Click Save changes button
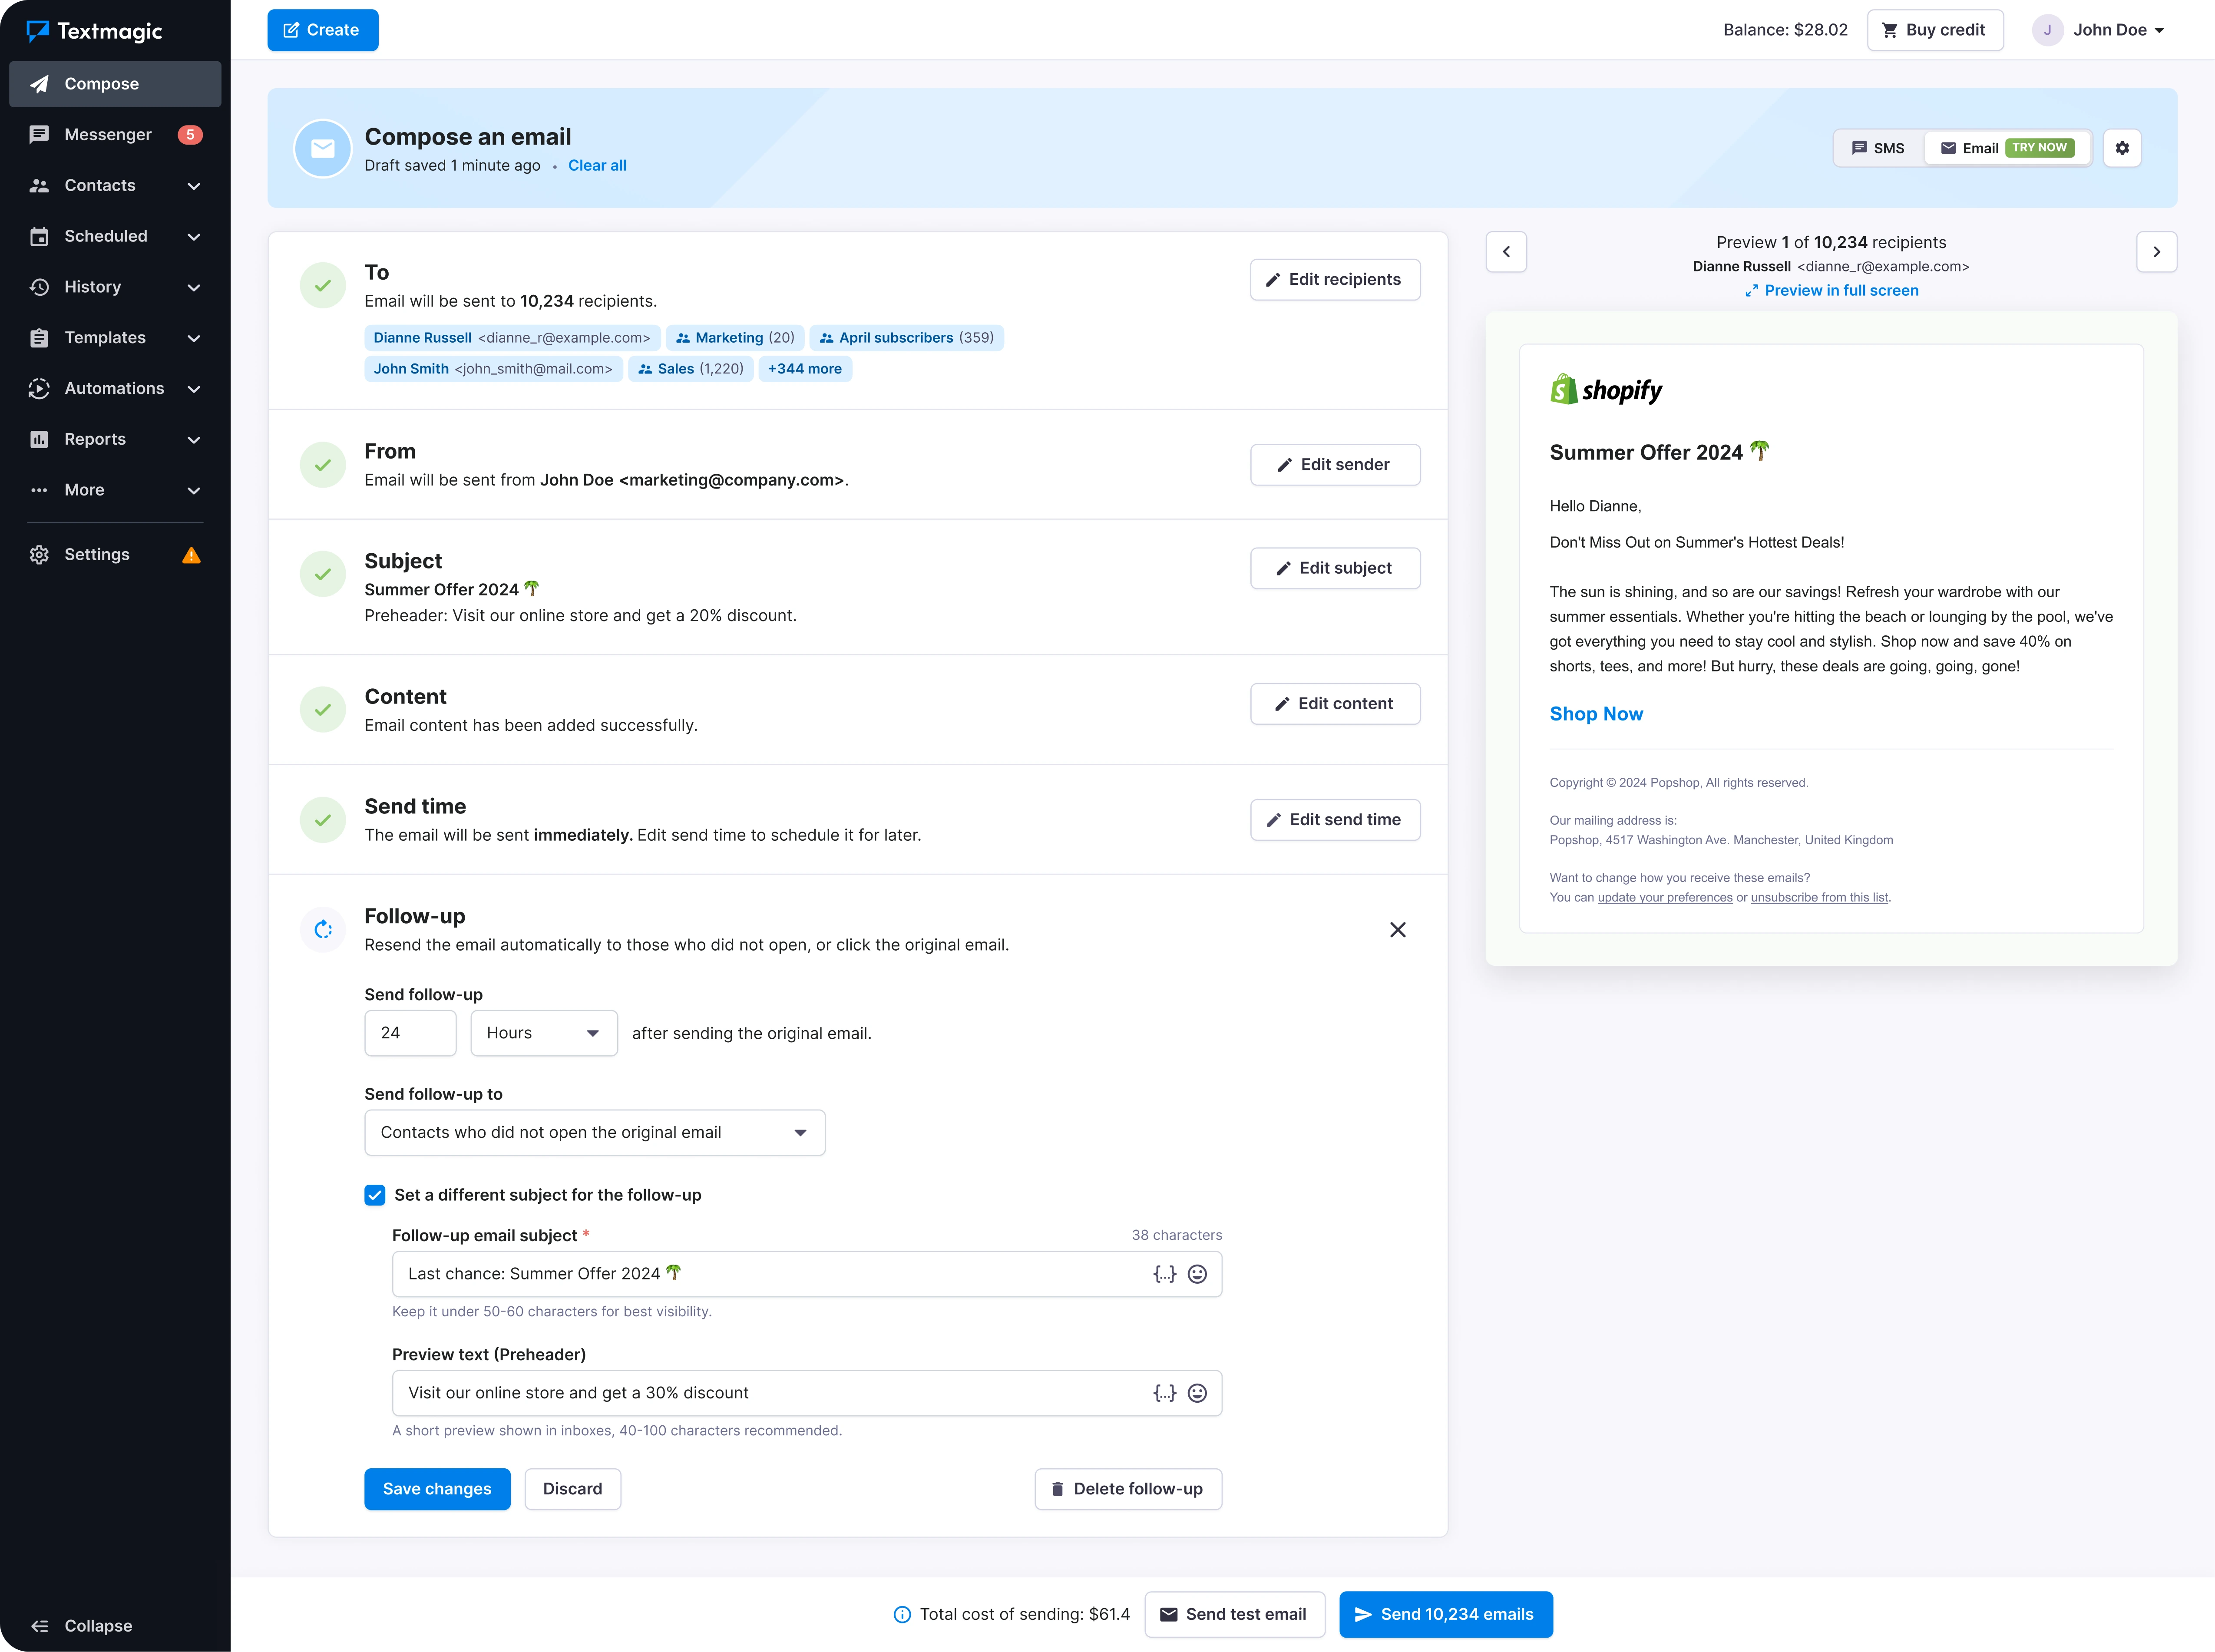The width and height of the screenshot is (2215, 1652). pos(437,1489)
